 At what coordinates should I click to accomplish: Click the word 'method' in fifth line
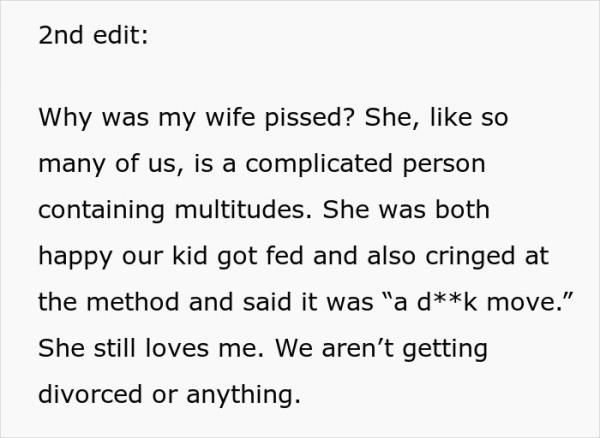click(133, 301)
